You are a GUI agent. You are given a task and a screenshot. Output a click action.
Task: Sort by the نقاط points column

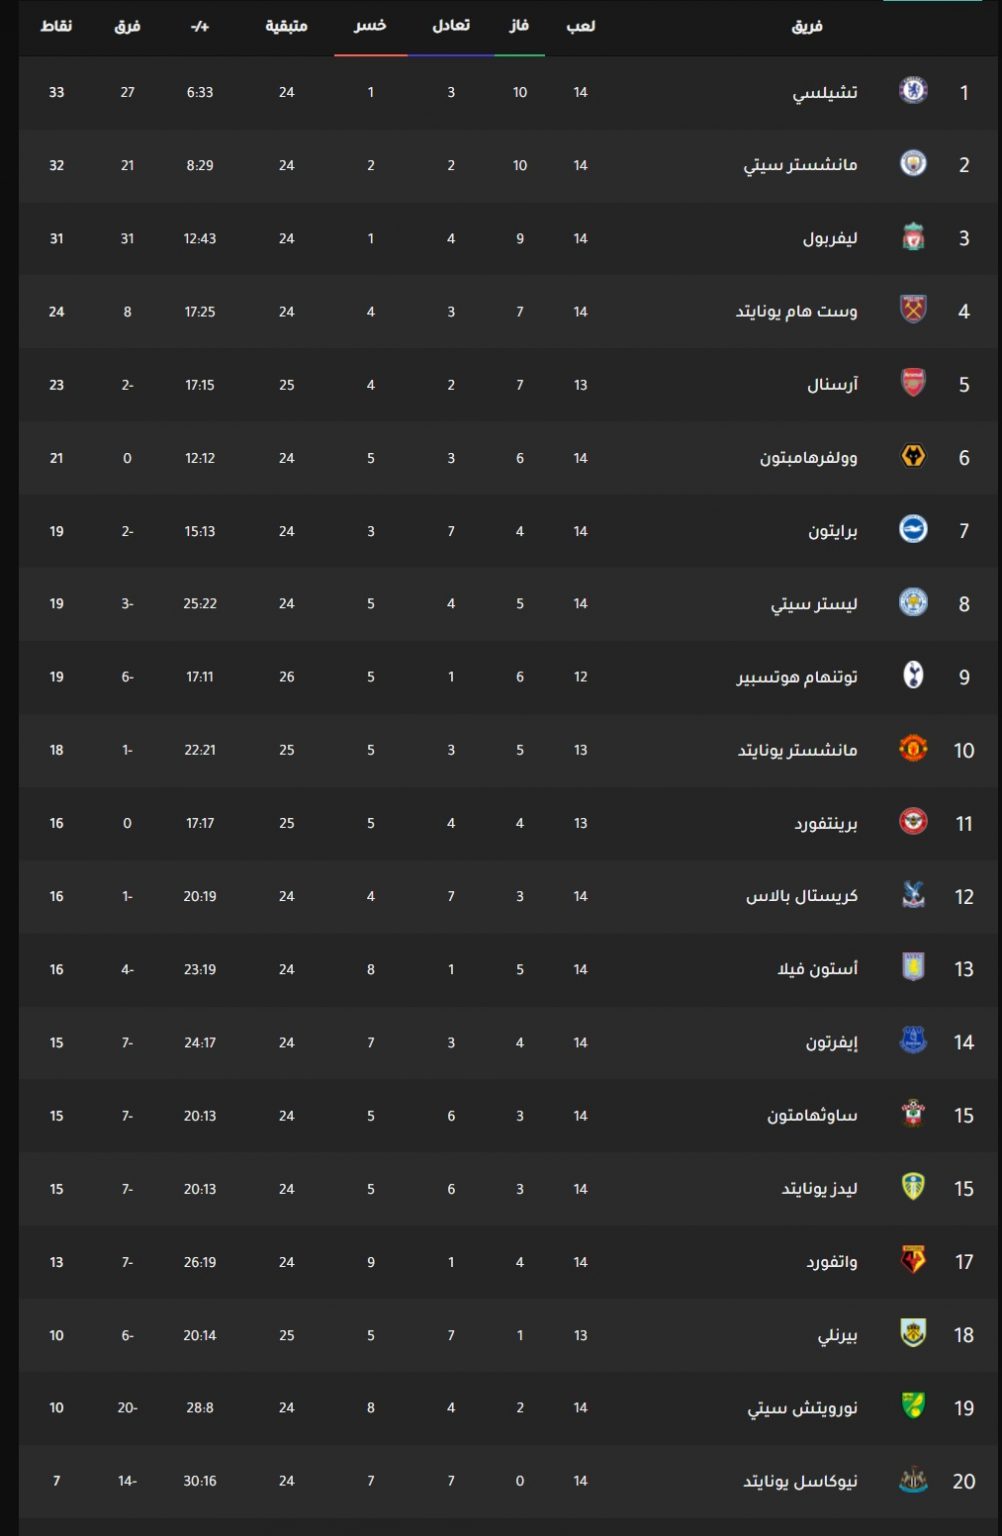click(56, 26)
